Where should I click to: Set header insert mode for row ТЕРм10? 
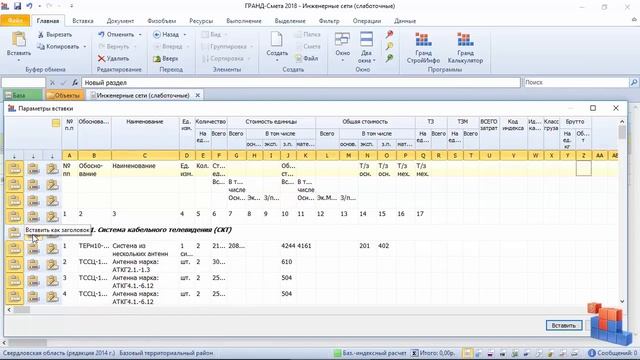[33, 249]
